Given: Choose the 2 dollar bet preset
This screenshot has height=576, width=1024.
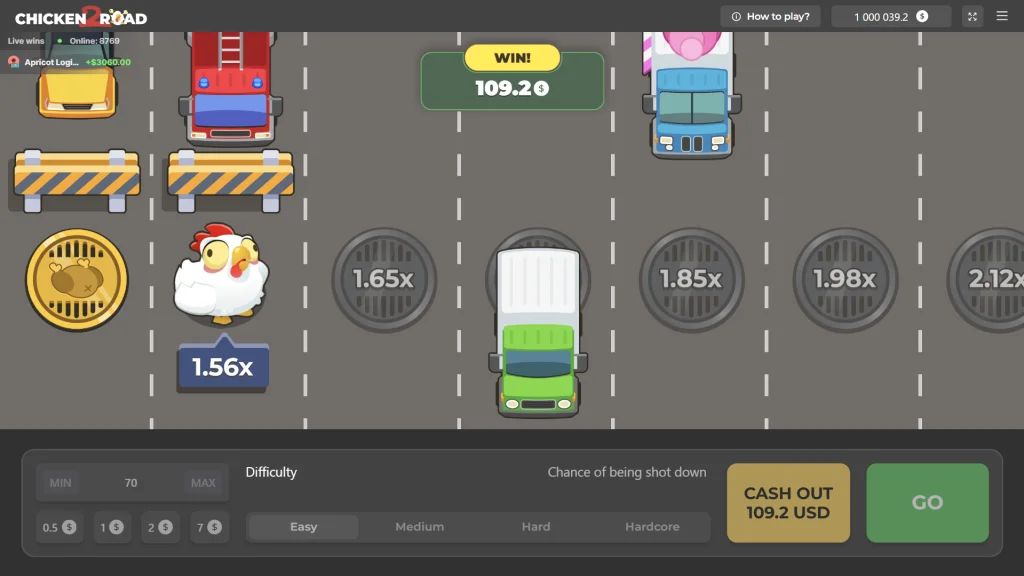Looking at the screenshot, I should (x=160, y=527).
